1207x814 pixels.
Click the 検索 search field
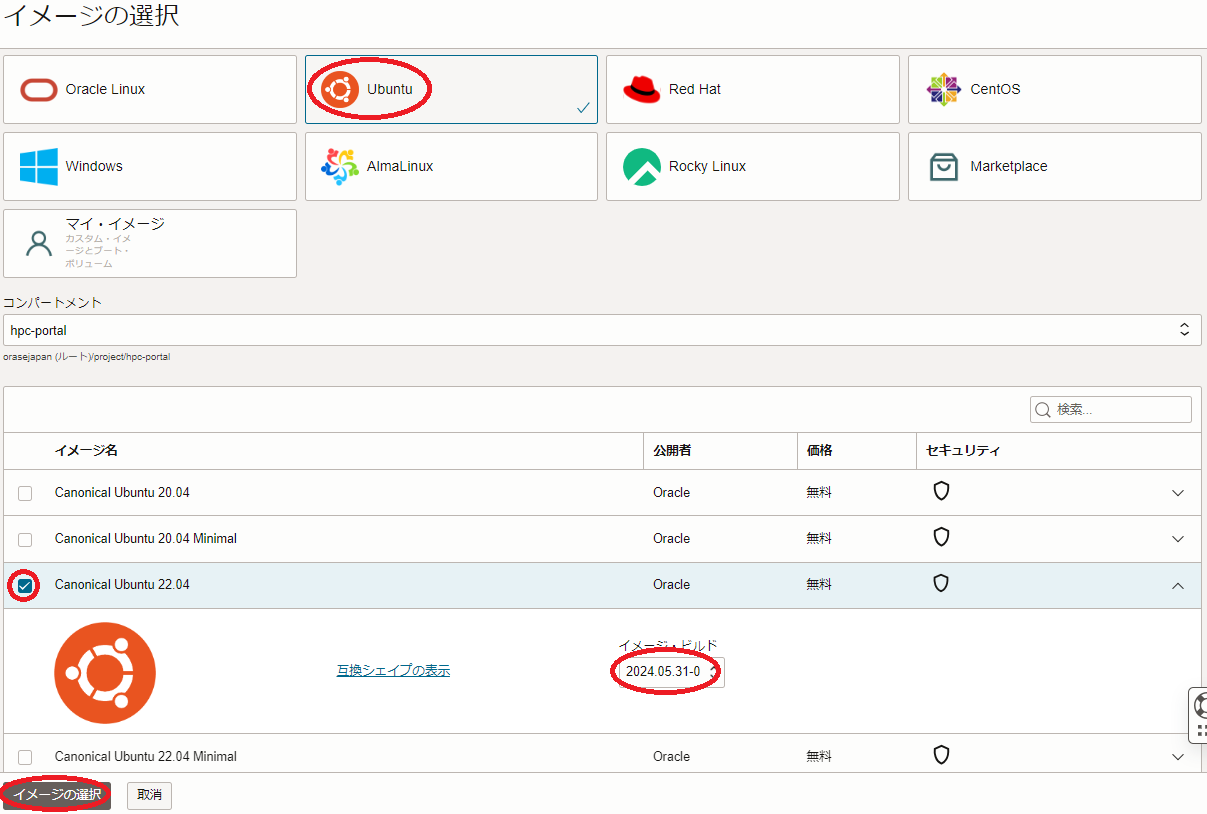tap(1120, 410)
